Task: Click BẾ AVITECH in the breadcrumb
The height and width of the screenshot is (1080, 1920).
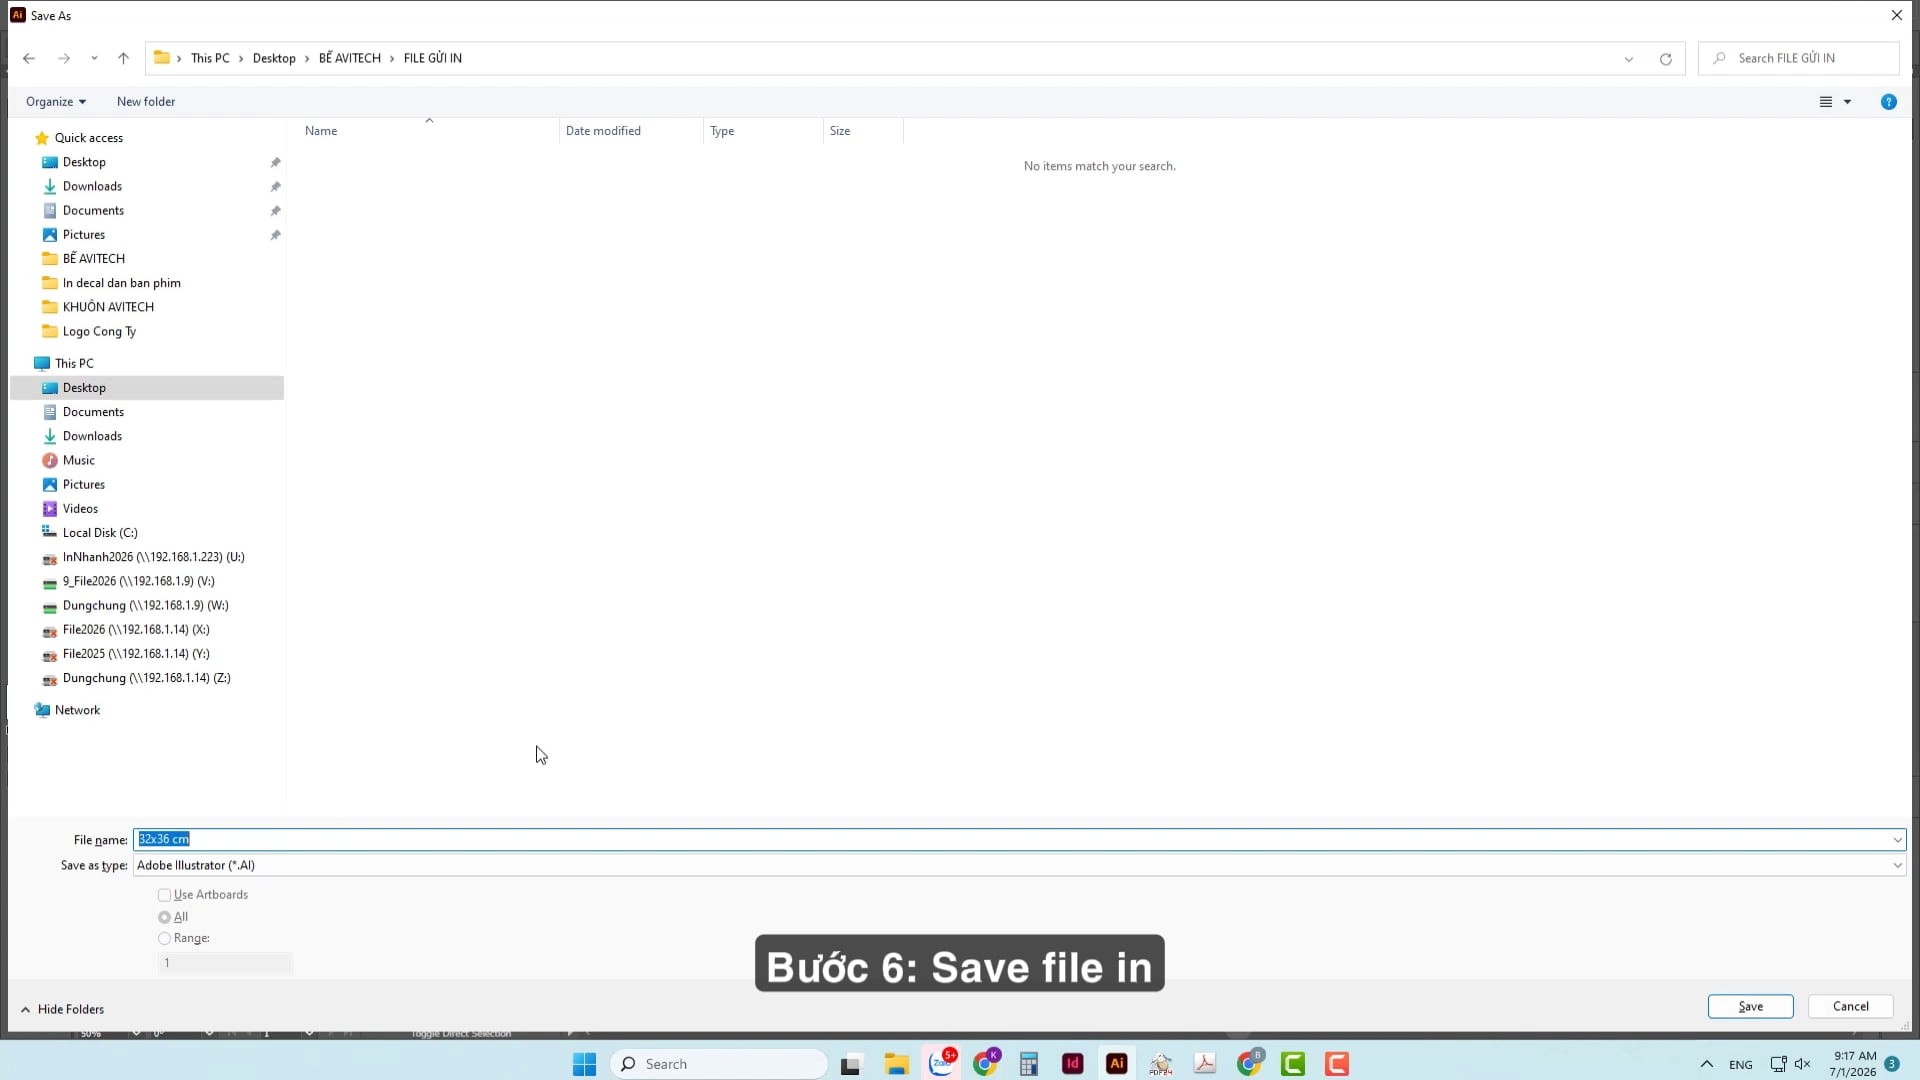Action: point(350,58)
